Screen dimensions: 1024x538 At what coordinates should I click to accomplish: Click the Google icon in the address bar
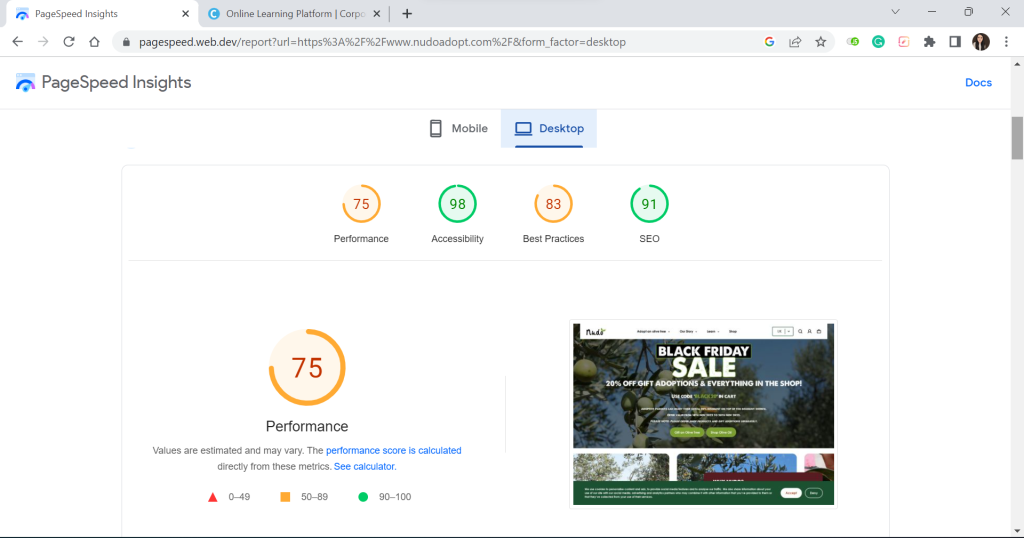click(769, 42)
